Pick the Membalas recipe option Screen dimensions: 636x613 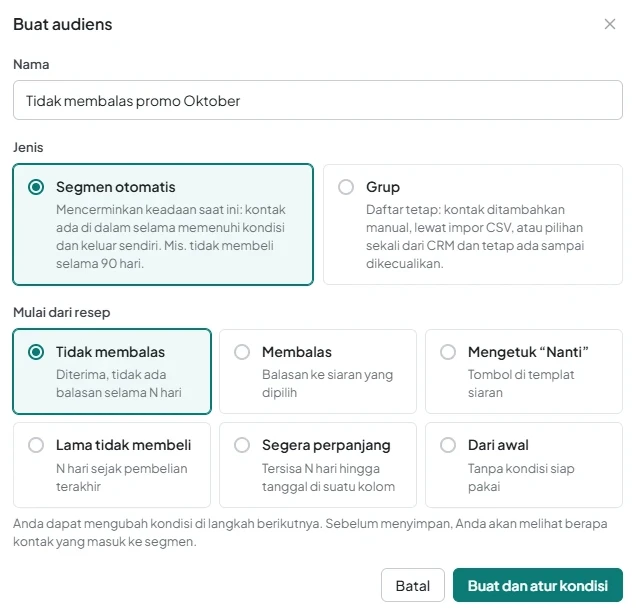coord(318,371)
